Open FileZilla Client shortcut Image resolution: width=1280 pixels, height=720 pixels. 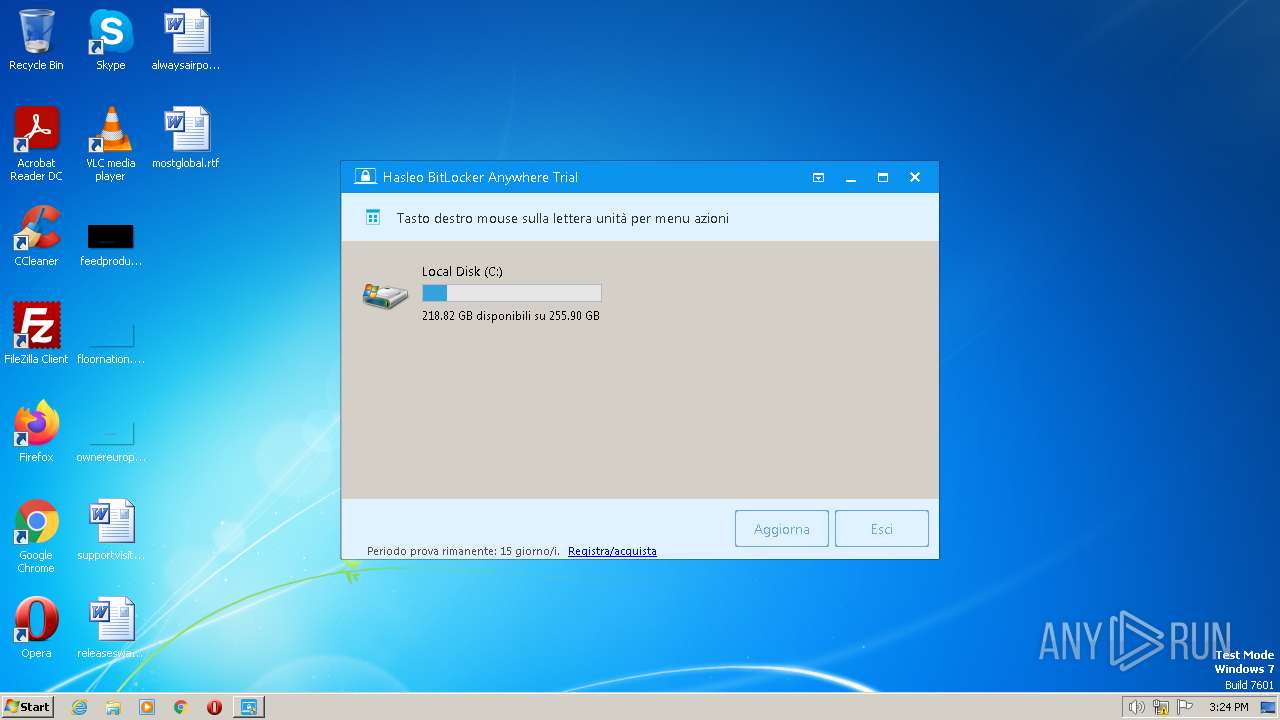36,334
